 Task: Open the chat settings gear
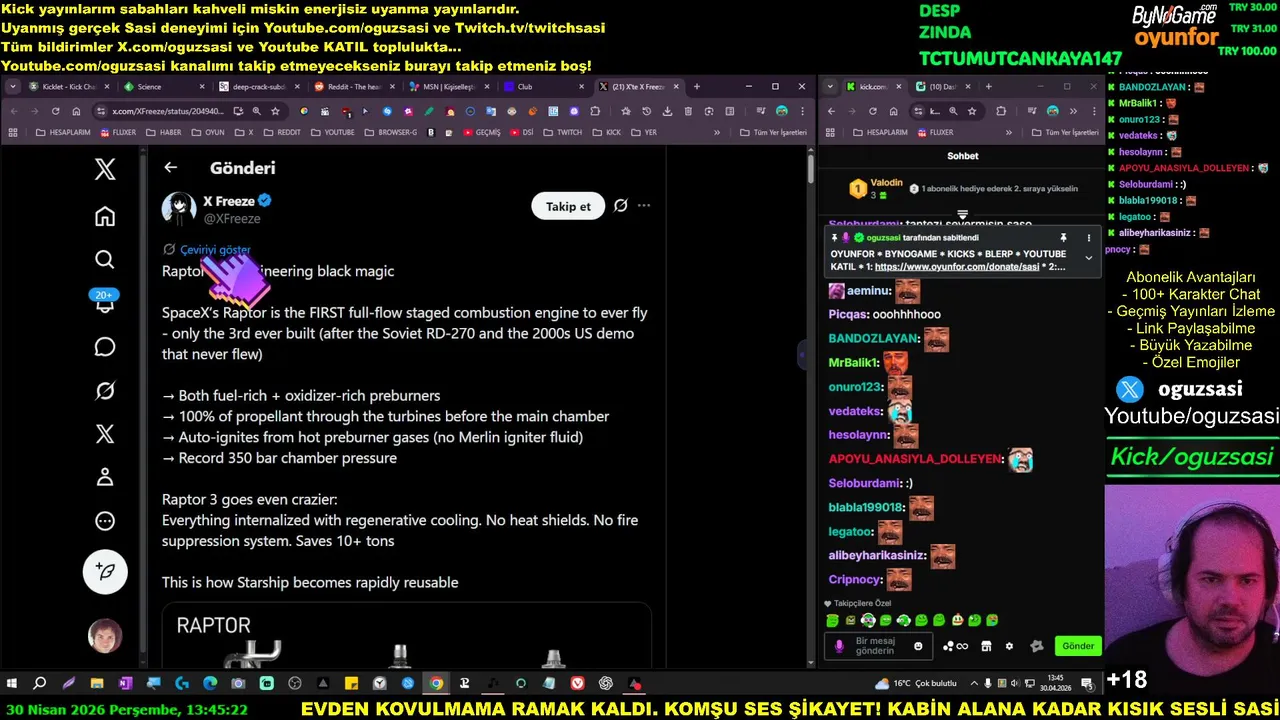[x=1009, y=646]
